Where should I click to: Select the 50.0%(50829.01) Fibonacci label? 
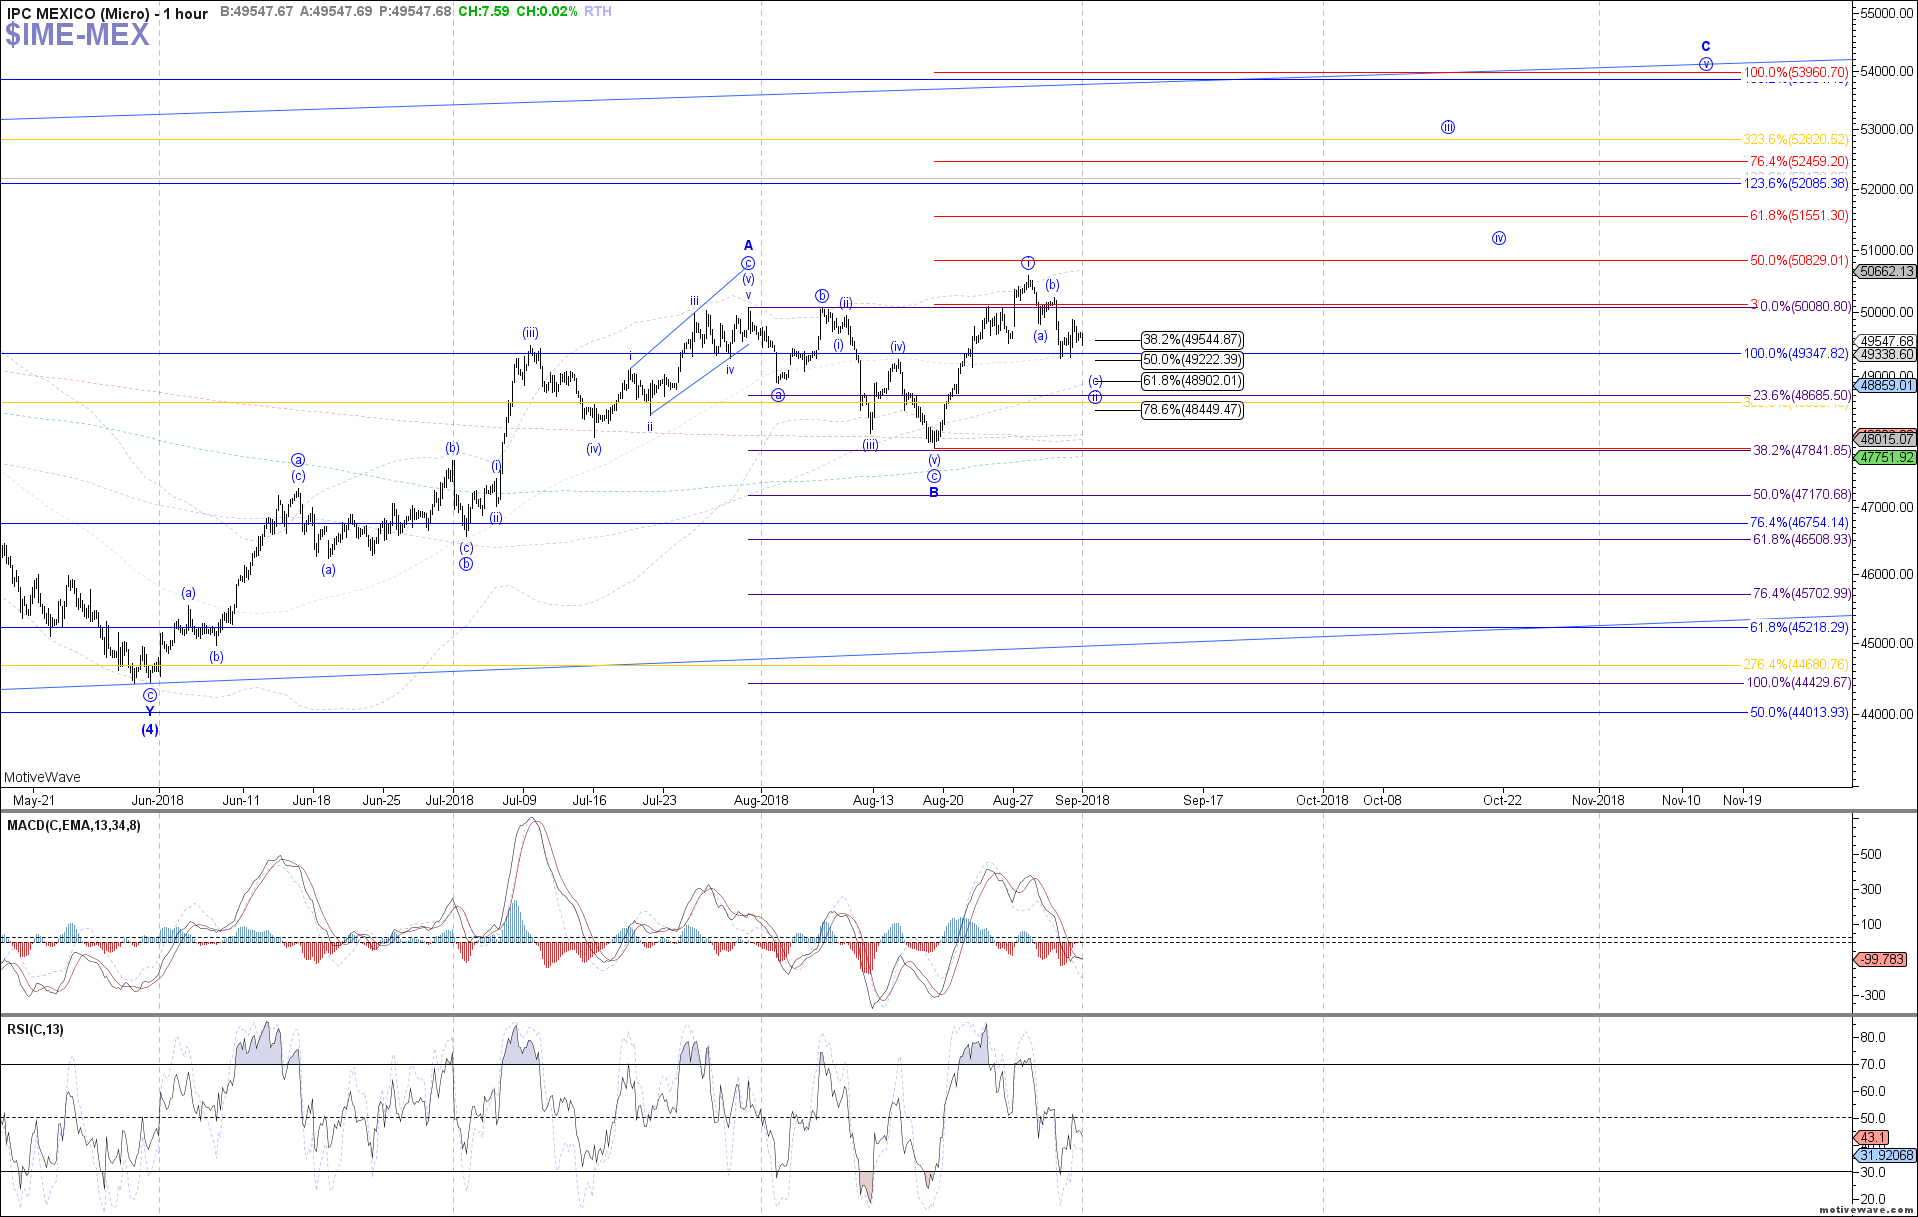[1799, 261]
